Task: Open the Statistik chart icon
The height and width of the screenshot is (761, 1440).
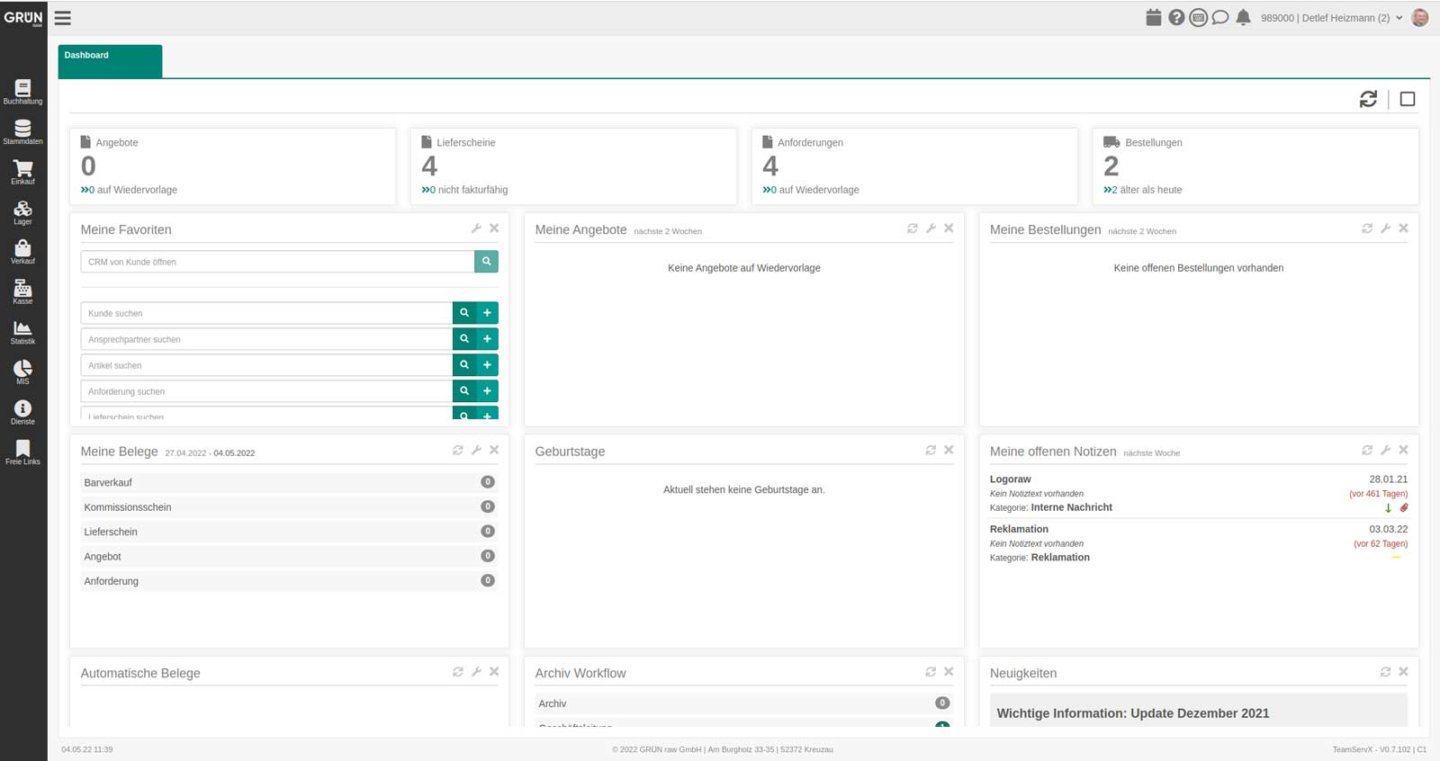Action: pyautogui.click(x=23, y=332)
